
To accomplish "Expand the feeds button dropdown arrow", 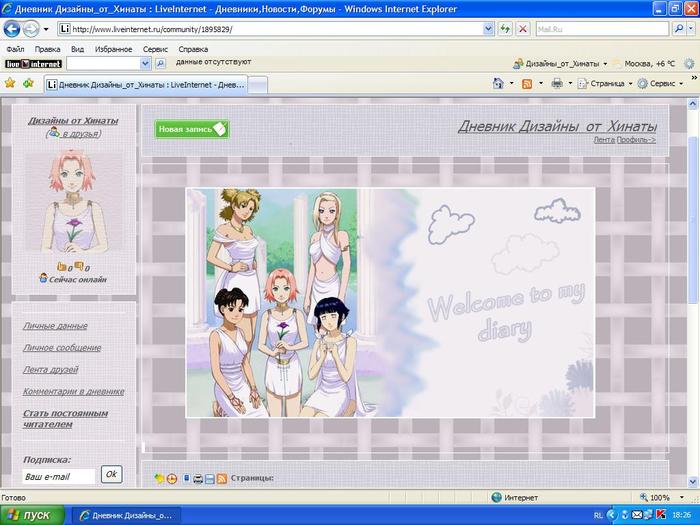I will (541, 83).
